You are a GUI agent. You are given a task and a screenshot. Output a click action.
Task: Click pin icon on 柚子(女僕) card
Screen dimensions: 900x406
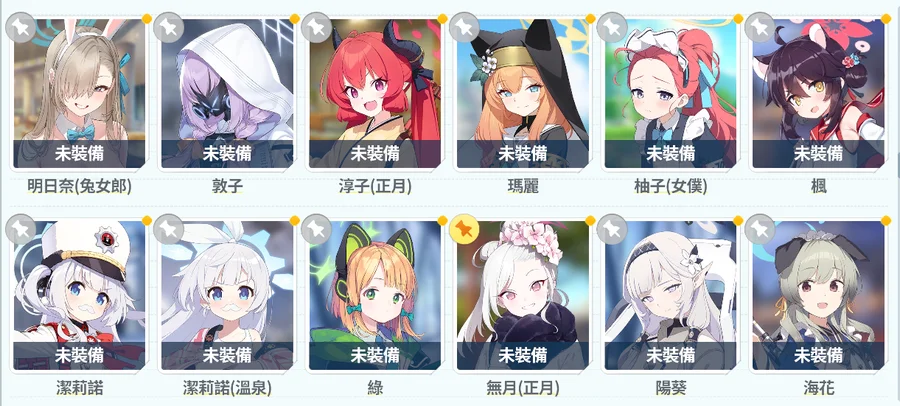point(612,28)
